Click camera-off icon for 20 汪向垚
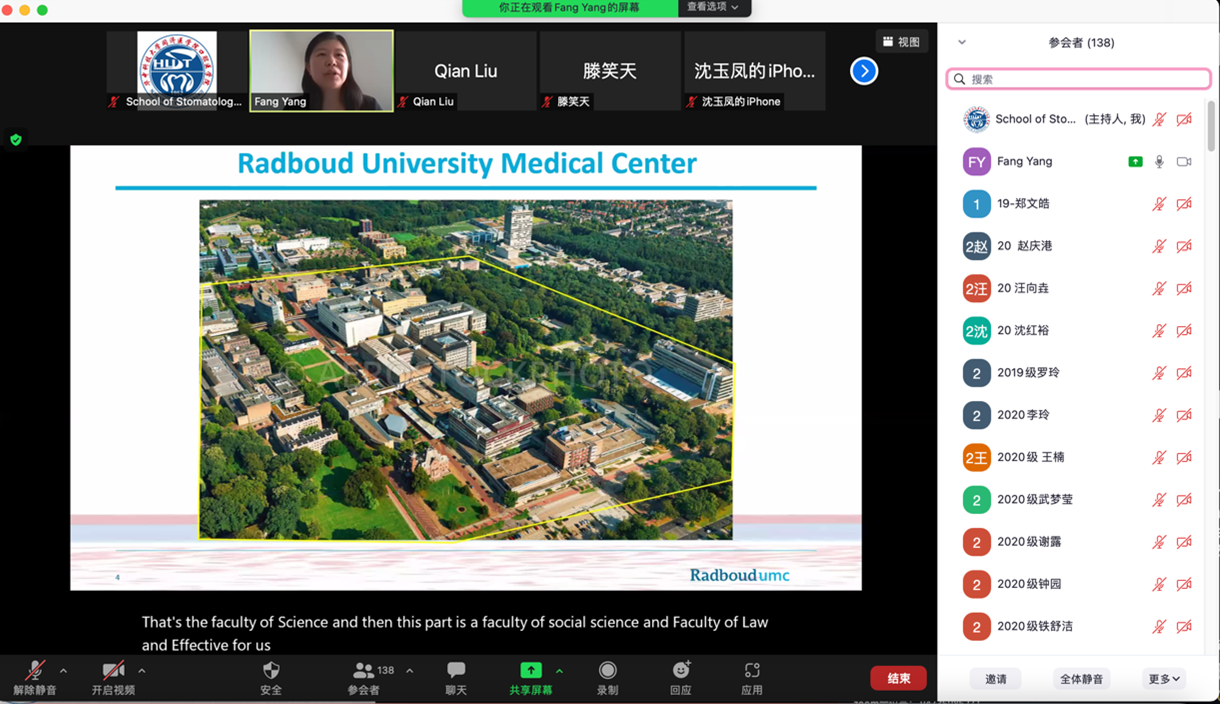 coord(1184,288)
